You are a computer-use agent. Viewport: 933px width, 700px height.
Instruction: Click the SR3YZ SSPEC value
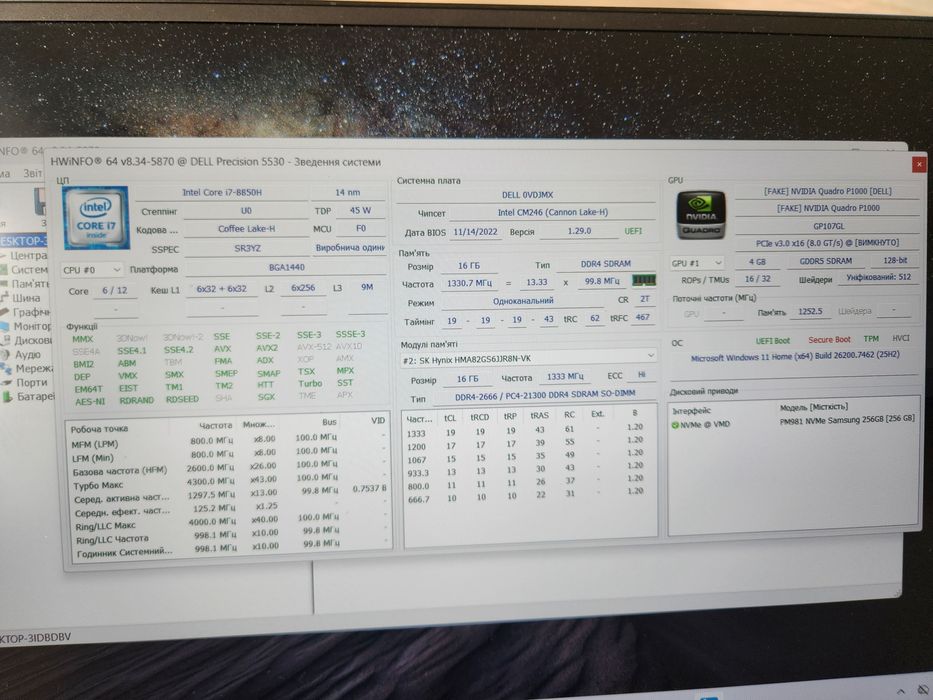[248, 248]
